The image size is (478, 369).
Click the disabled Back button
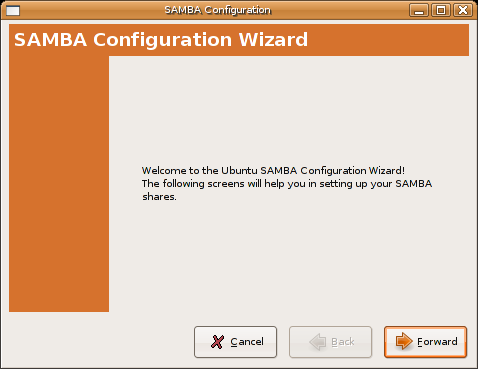pyautogui.click(x=330, y=342)
